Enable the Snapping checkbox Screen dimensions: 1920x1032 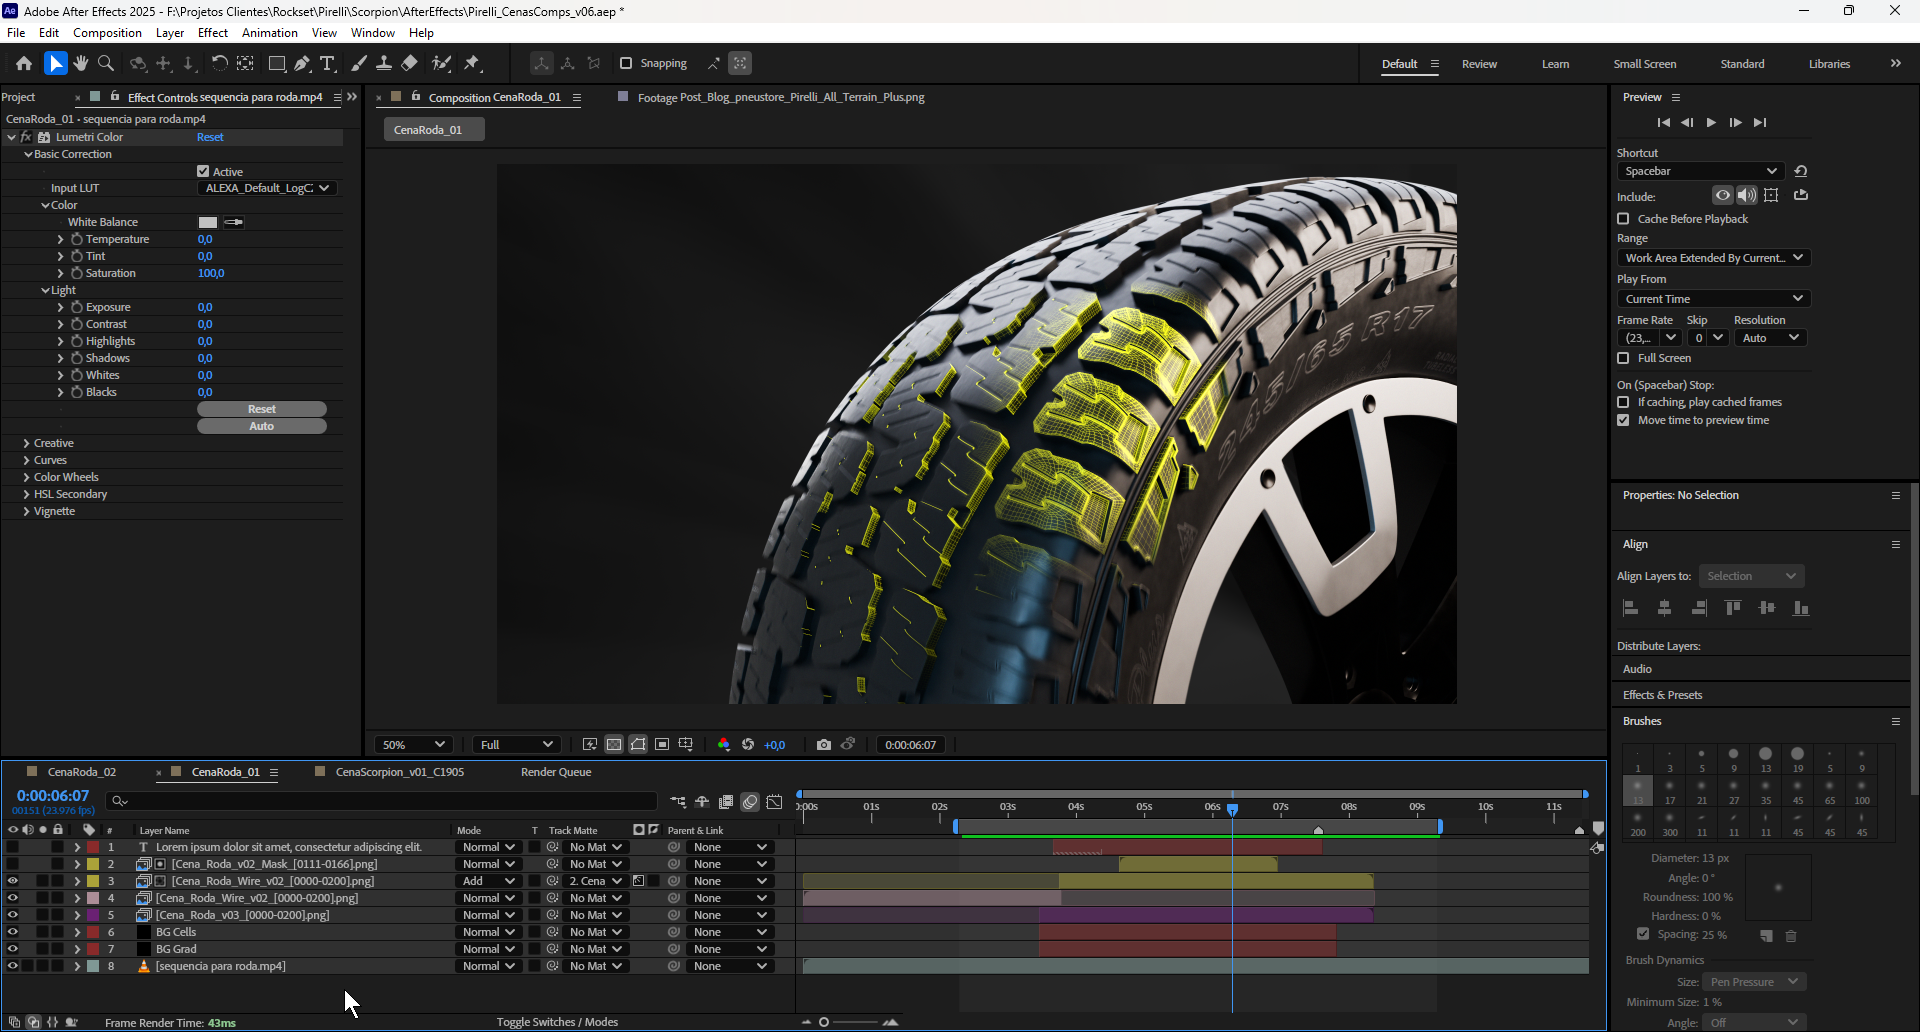(626, 63)
